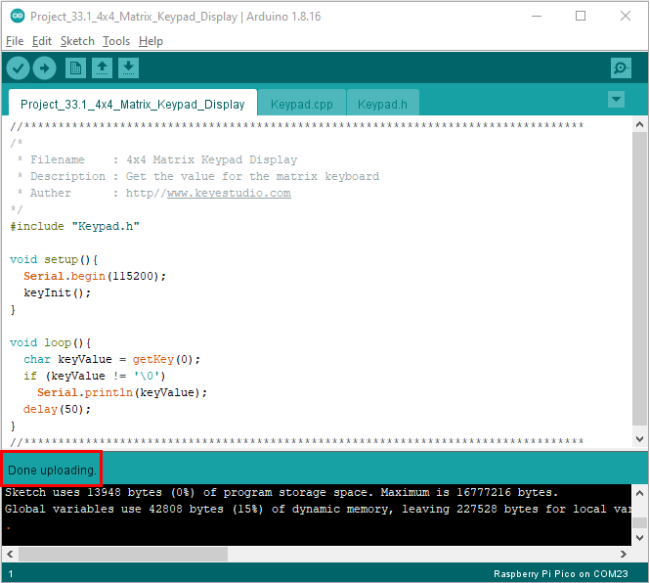Open the Tools menu

116,41
